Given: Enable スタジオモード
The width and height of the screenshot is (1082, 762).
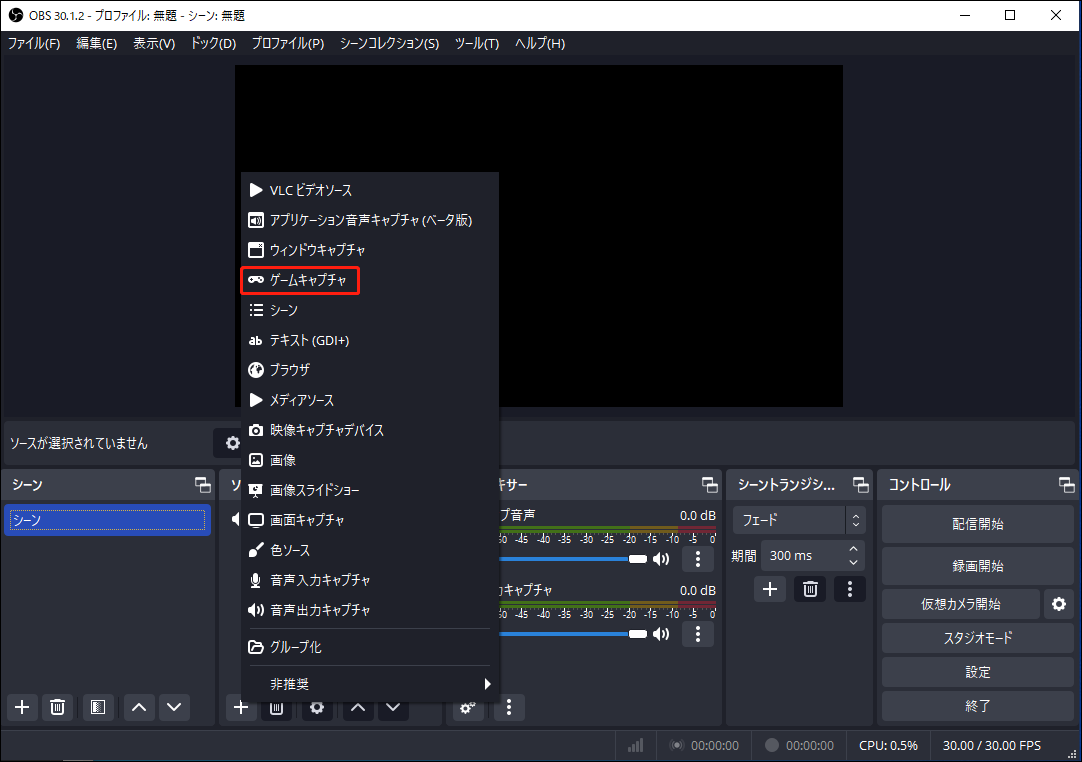Looking at the screenshot, I should (x=977, y=638).
